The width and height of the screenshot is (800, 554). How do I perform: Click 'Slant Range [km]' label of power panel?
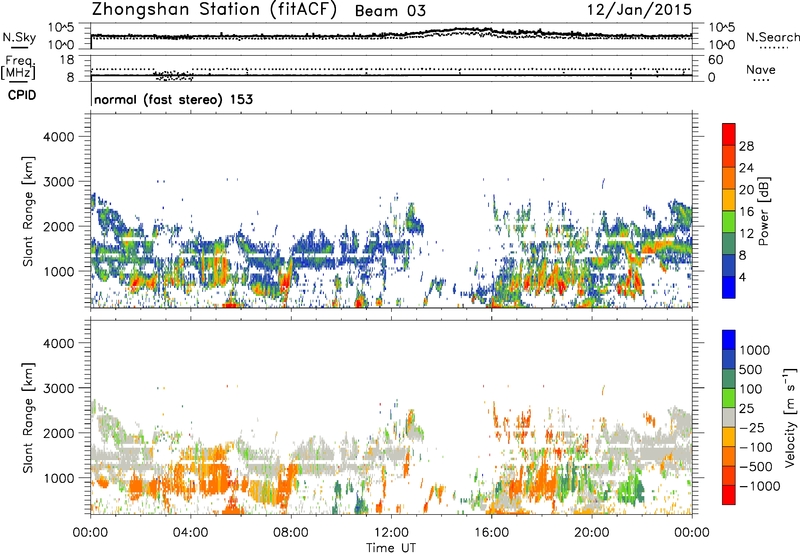(28, 211)
